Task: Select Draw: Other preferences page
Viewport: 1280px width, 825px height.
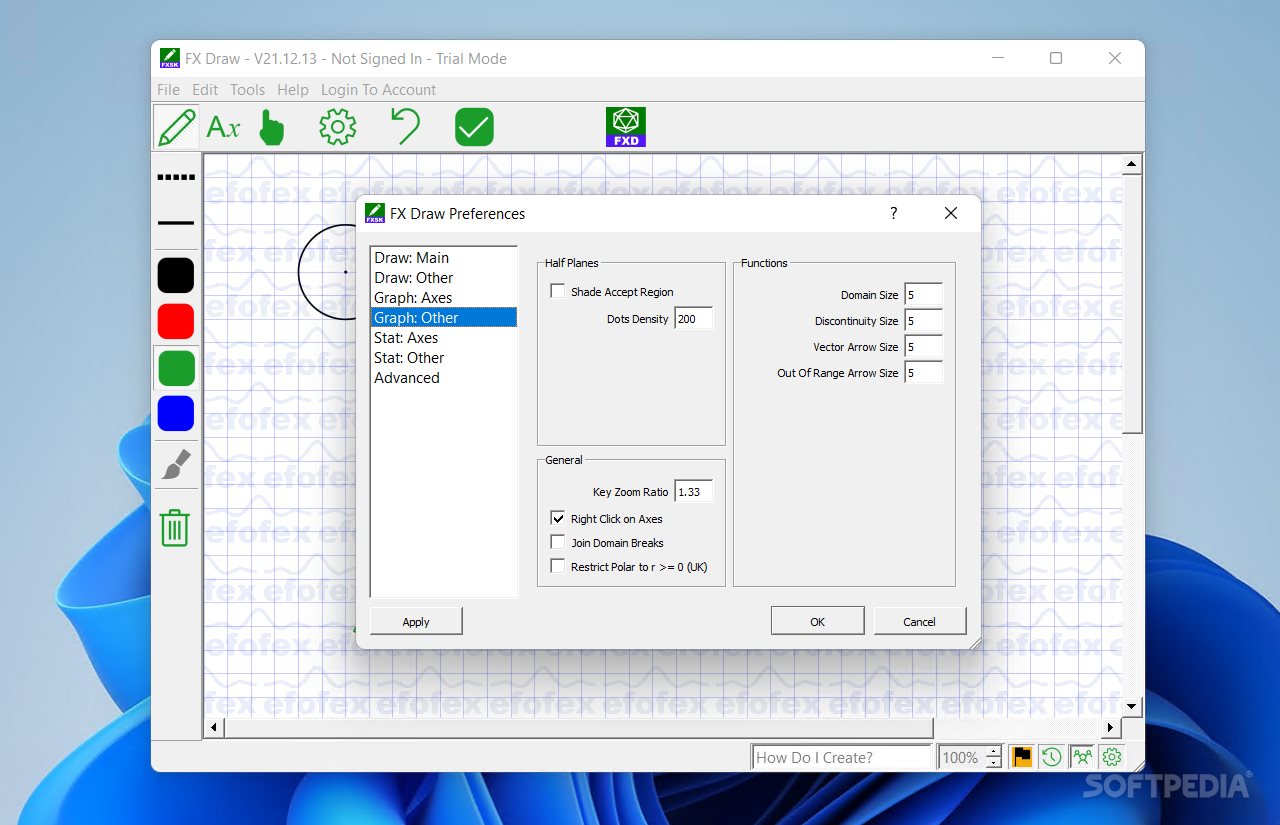Action: pos(444,278)
